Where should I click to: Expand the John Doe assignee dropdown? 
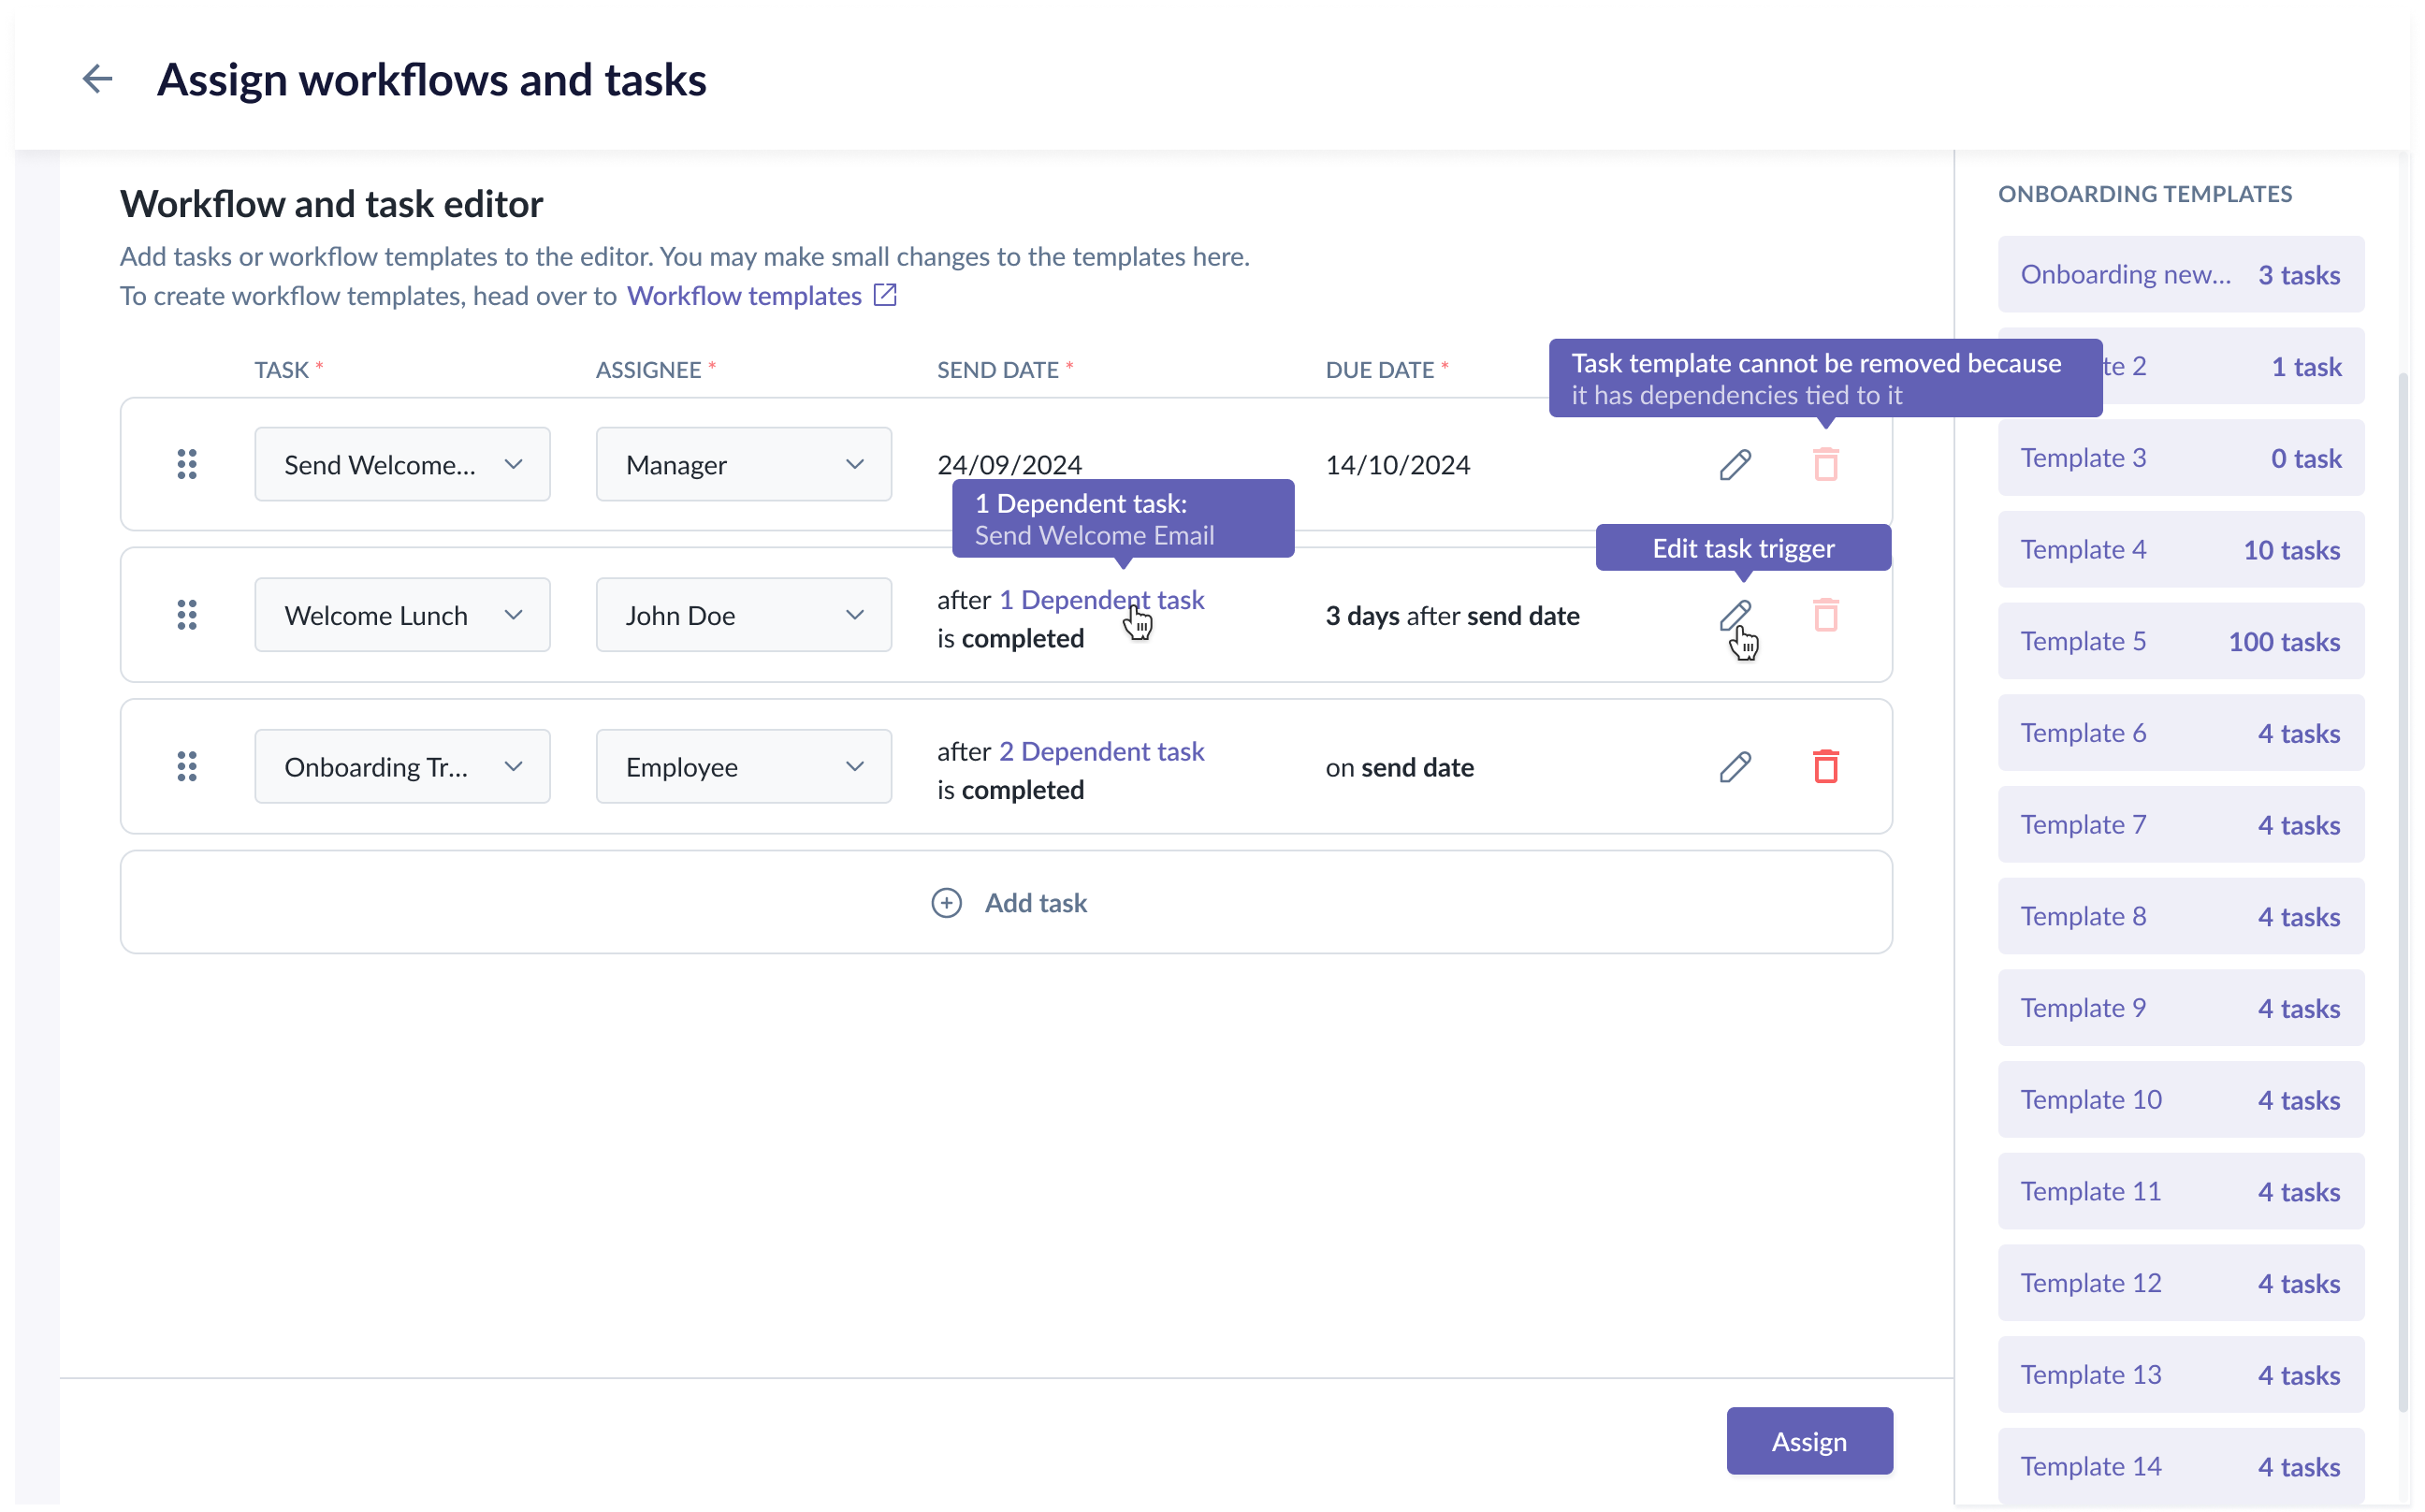pos(743,615)
